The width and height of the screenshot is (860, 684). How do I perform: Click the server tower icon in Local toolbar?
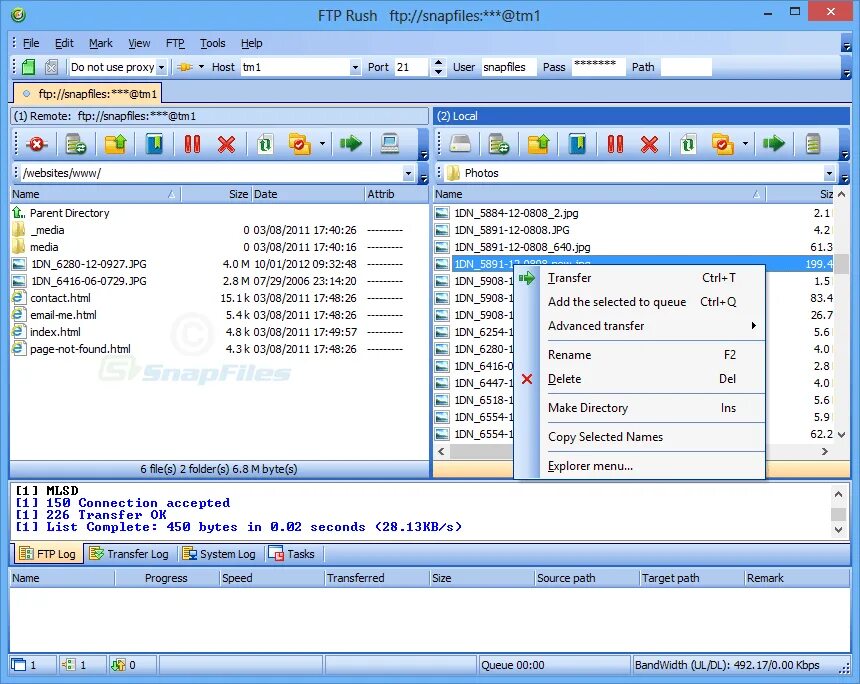pos(813,144)
